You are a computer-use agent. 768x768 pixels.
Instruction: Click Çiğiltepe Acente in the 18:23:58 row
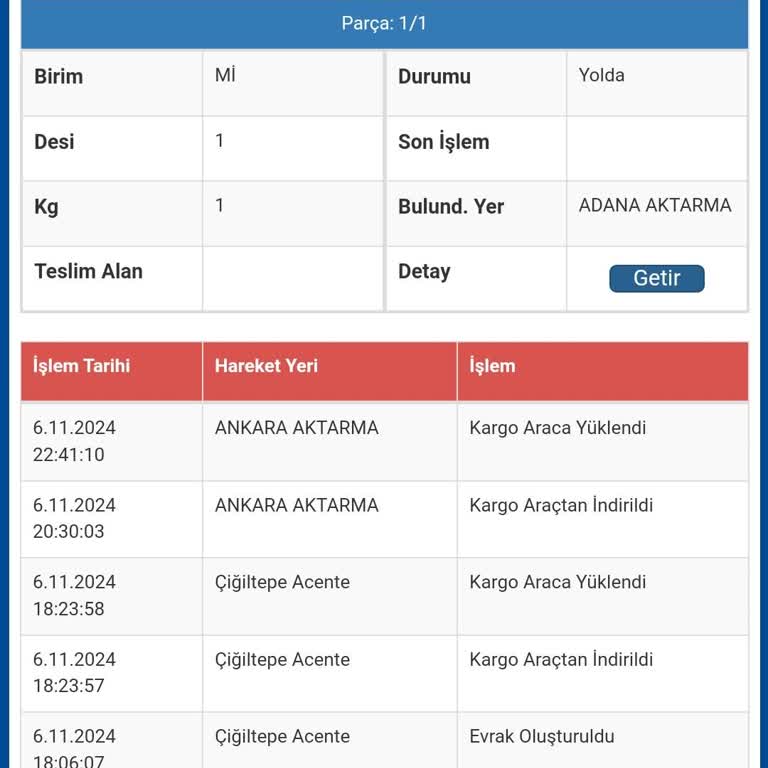click(282, 582)
